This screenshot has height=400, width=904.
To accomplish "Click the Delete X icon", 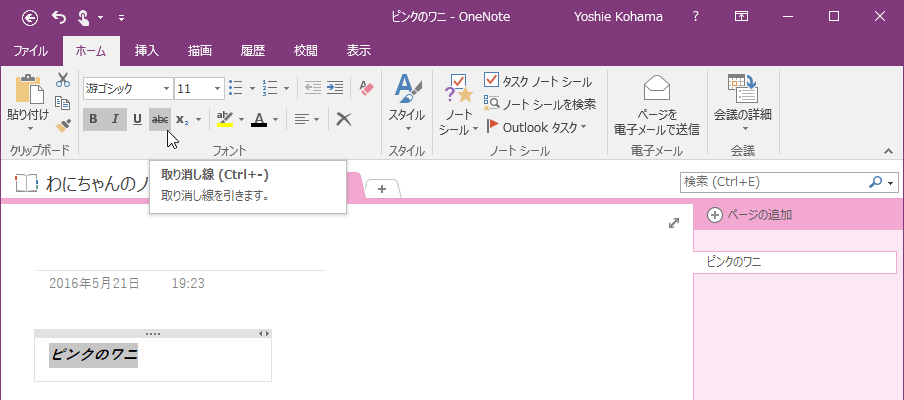I will (344, 119).
